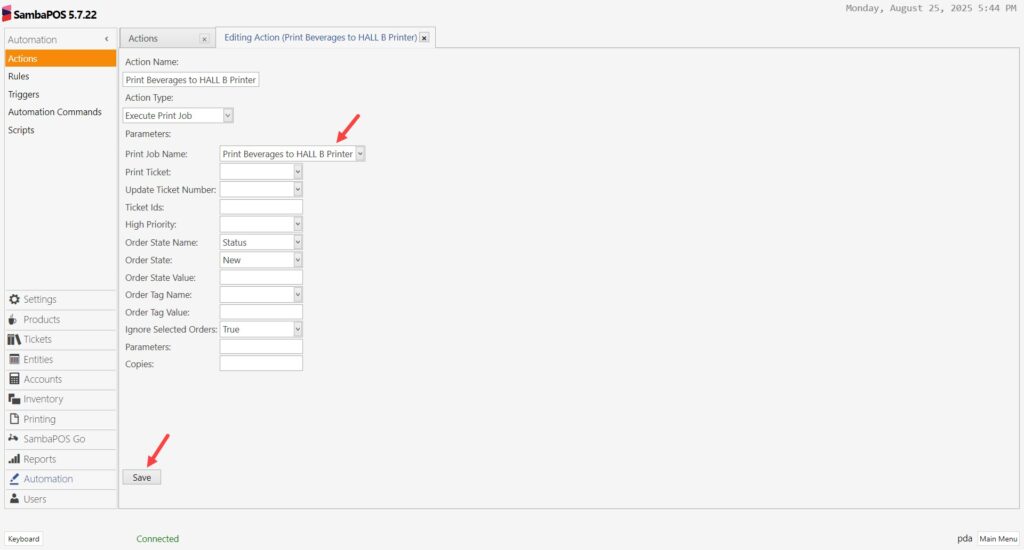Open the on-screen Keyboard

click(24, 539)
